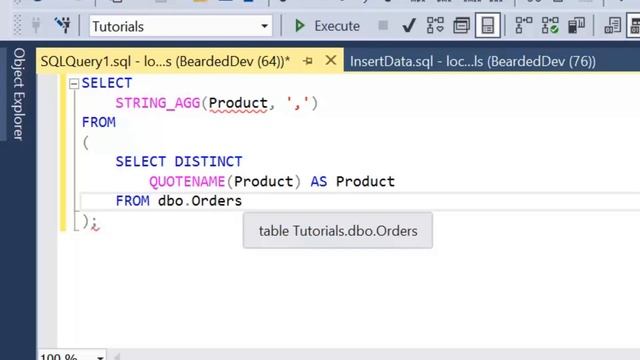Click the greyed Connect plug icon
Image resolution: width=640 pixels, height=360 pixels.
[36, 26]
